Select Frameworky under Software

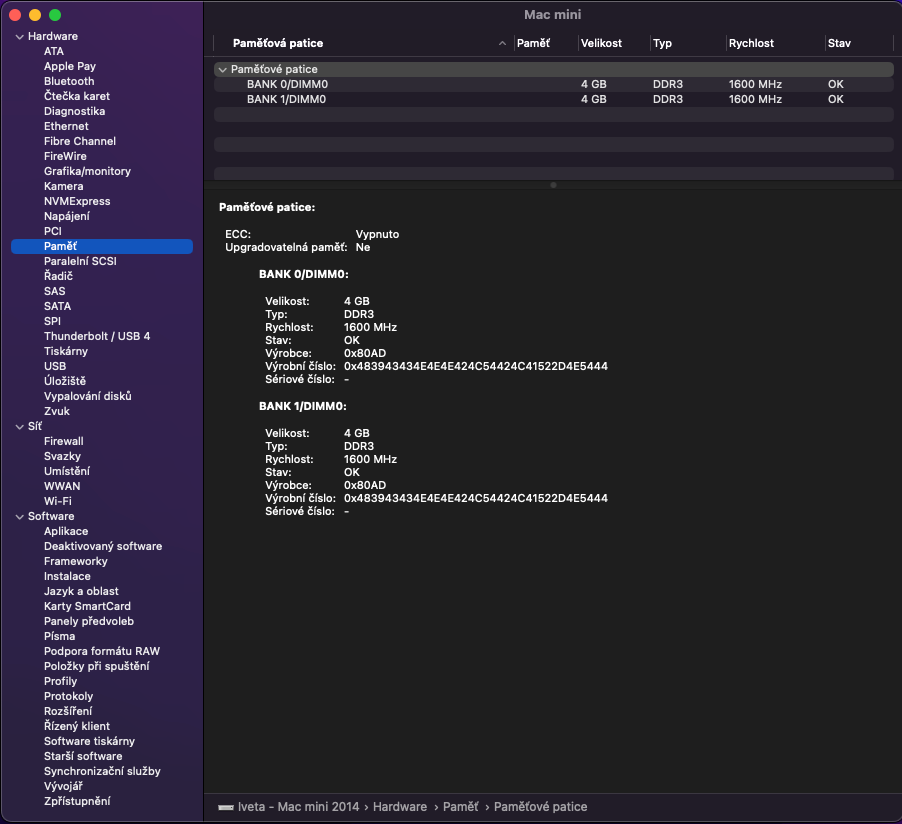click(x=75, y=561)
